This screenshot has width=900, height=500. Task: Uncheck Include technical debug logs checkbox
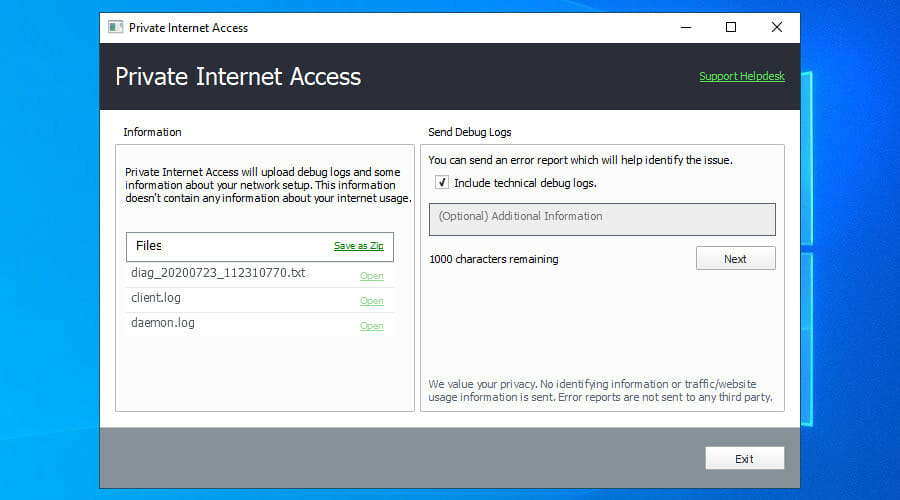point(441,183)
